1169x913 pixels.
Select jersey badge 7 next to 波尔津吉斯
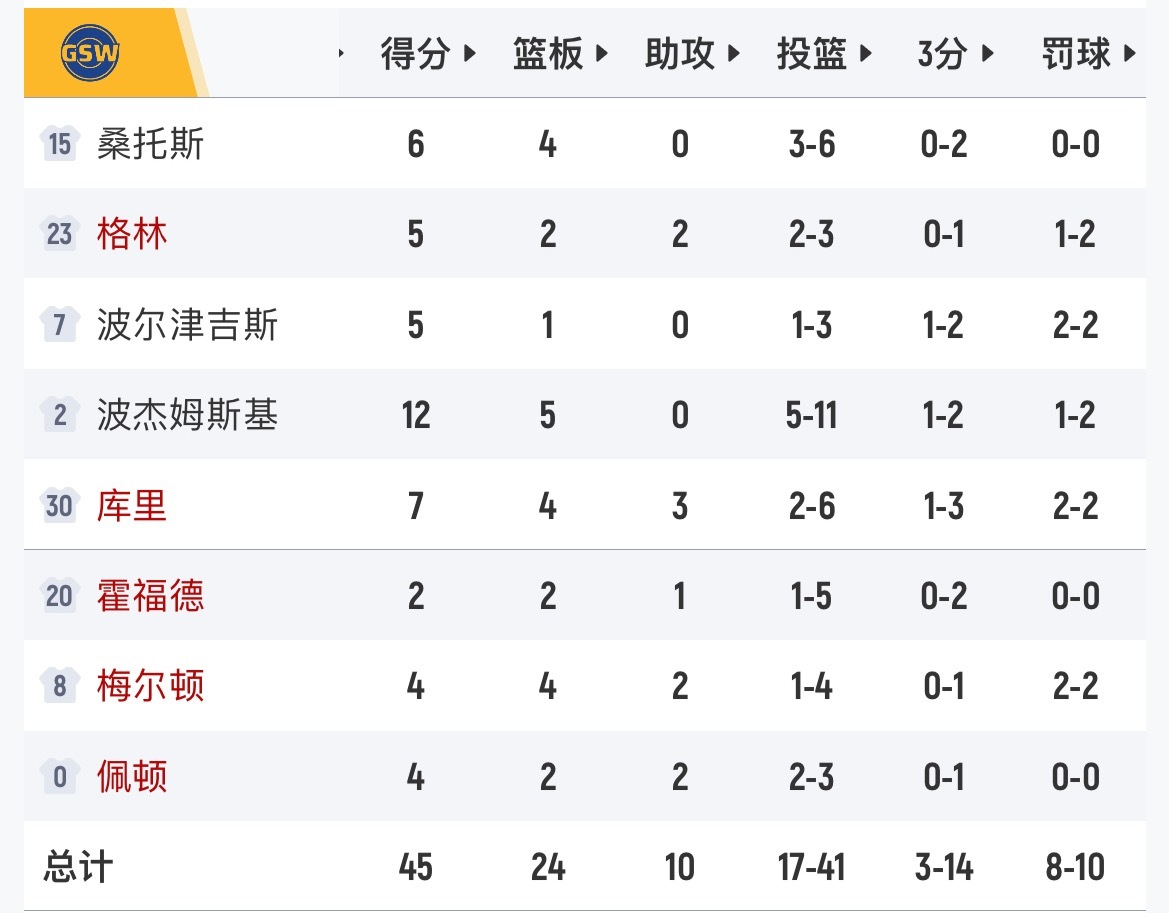click(58, 324)
